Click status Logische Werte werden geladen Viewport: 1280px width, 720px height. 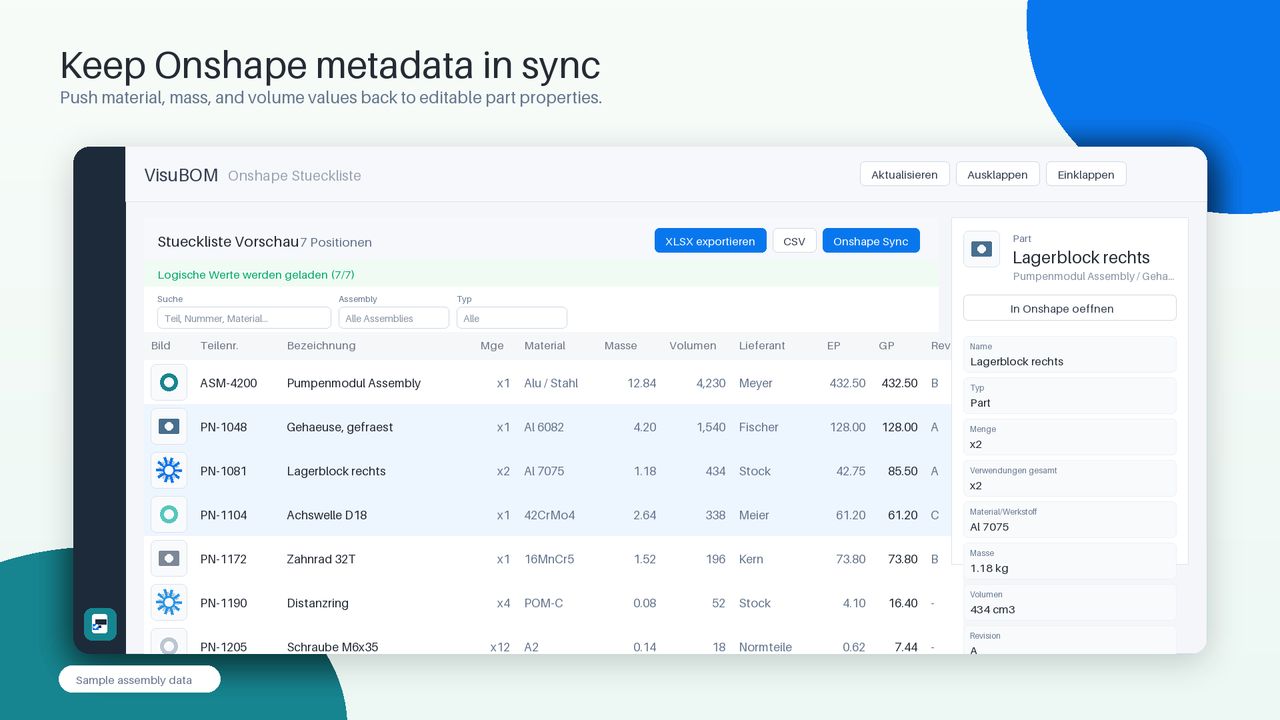click(x=256, y=274)
